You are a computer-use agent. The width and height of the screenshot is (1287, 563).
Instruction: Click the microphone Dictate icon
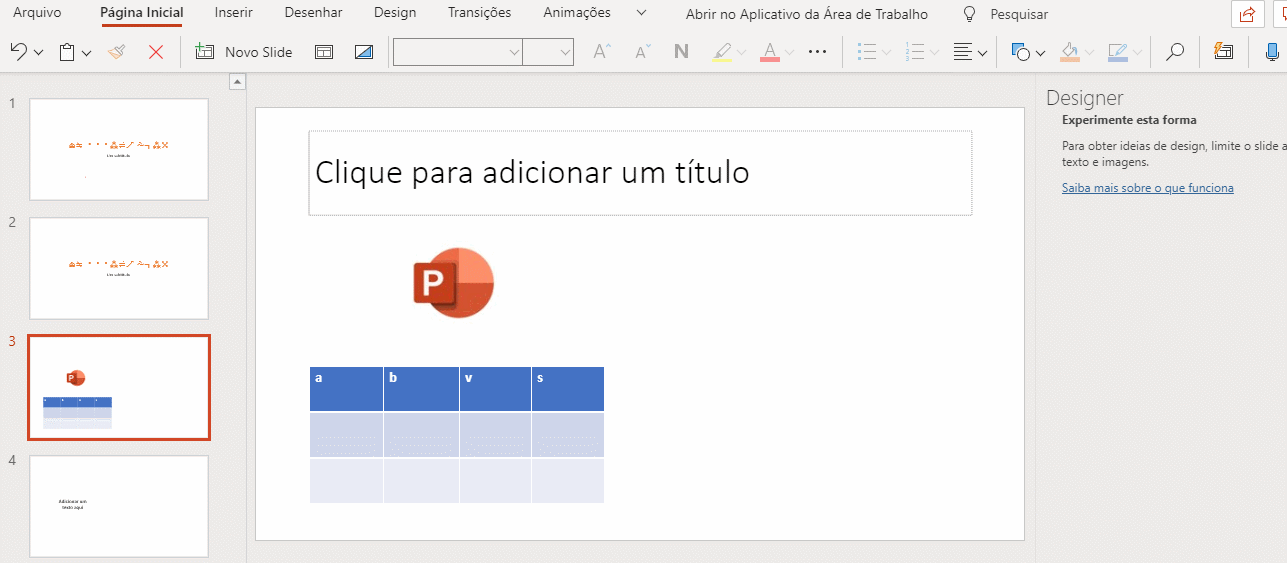tap(1272, 52)
